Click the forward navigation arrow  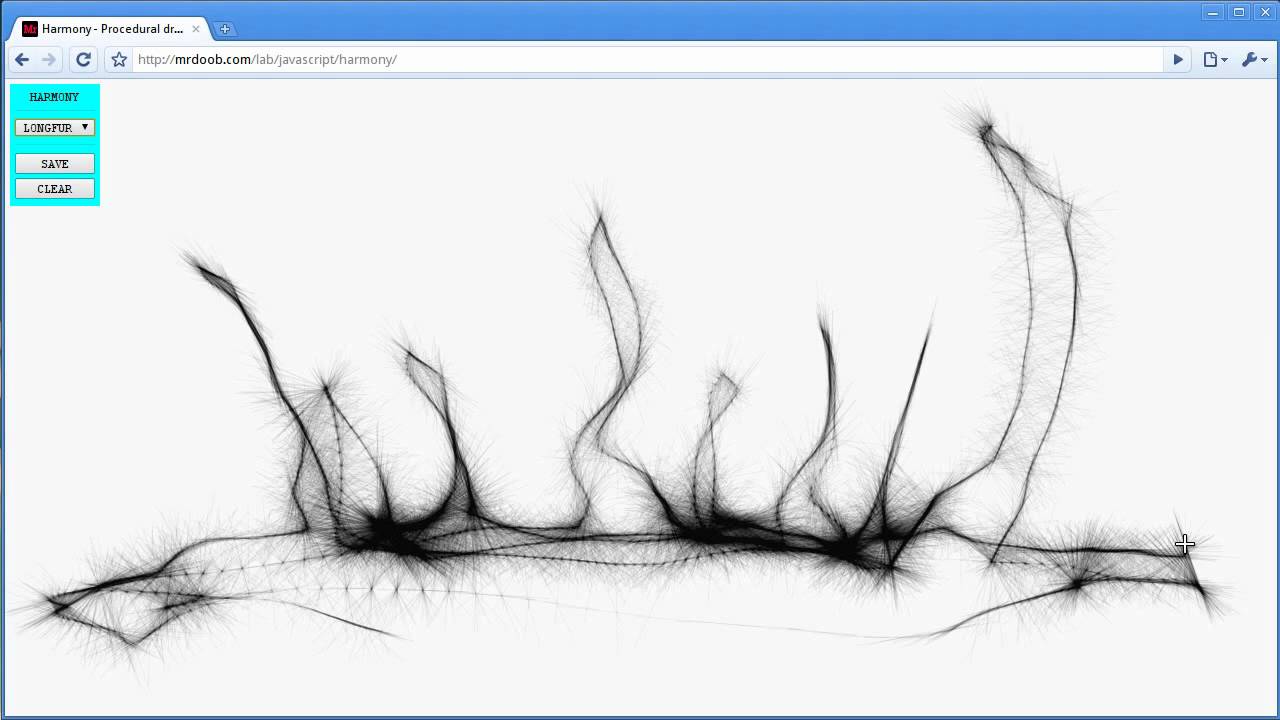[x=50, y=59]
